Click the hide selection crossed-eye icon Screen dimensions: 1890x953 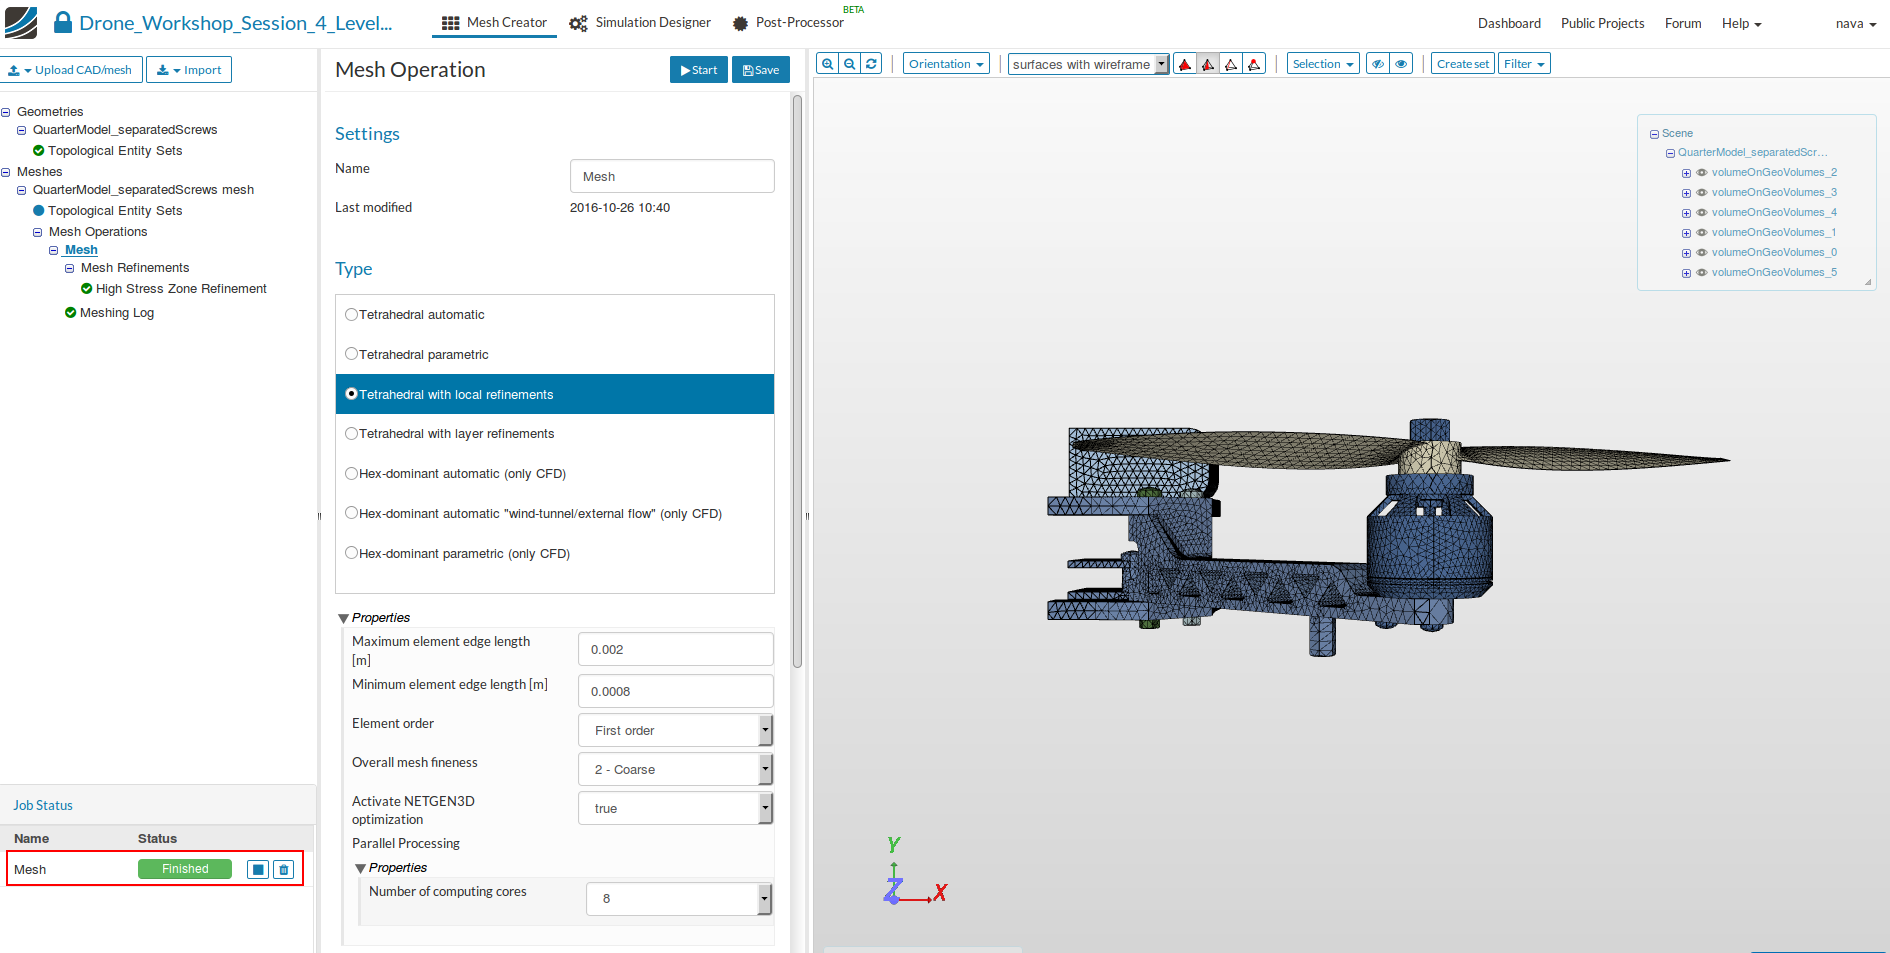[1378, 64]
